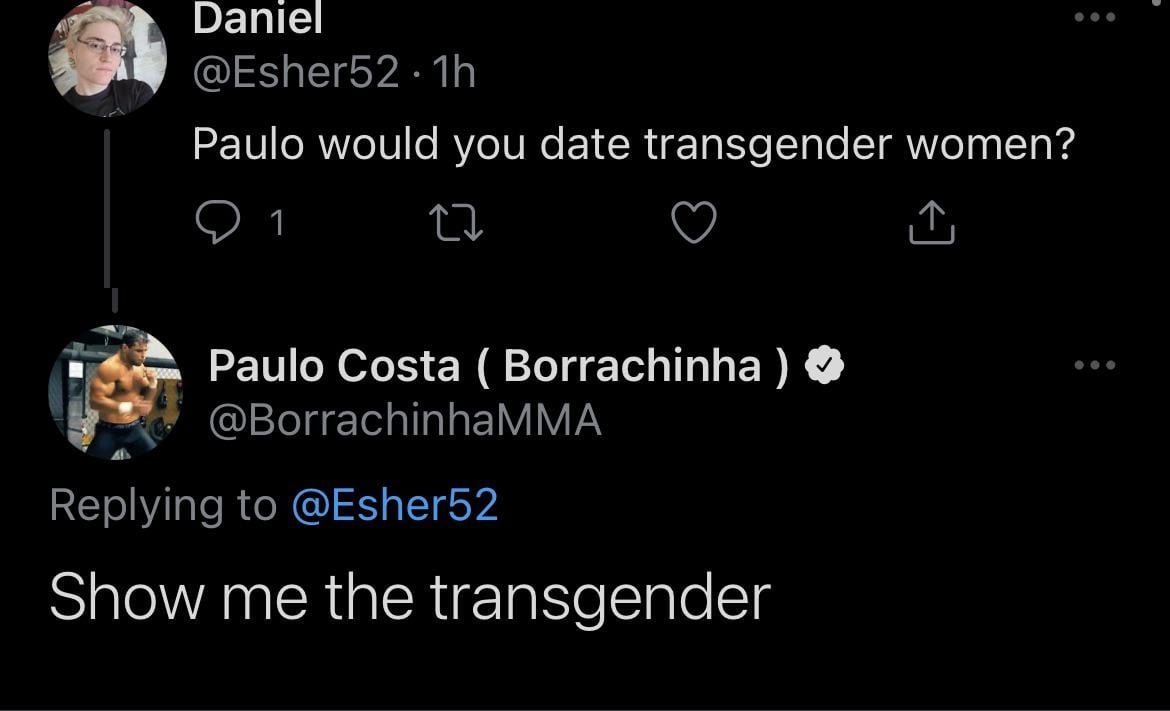This screenshot has width=1170, height=711.
Task: Open Paulo Costa's profile picture
Action: (x=116, y=392)
